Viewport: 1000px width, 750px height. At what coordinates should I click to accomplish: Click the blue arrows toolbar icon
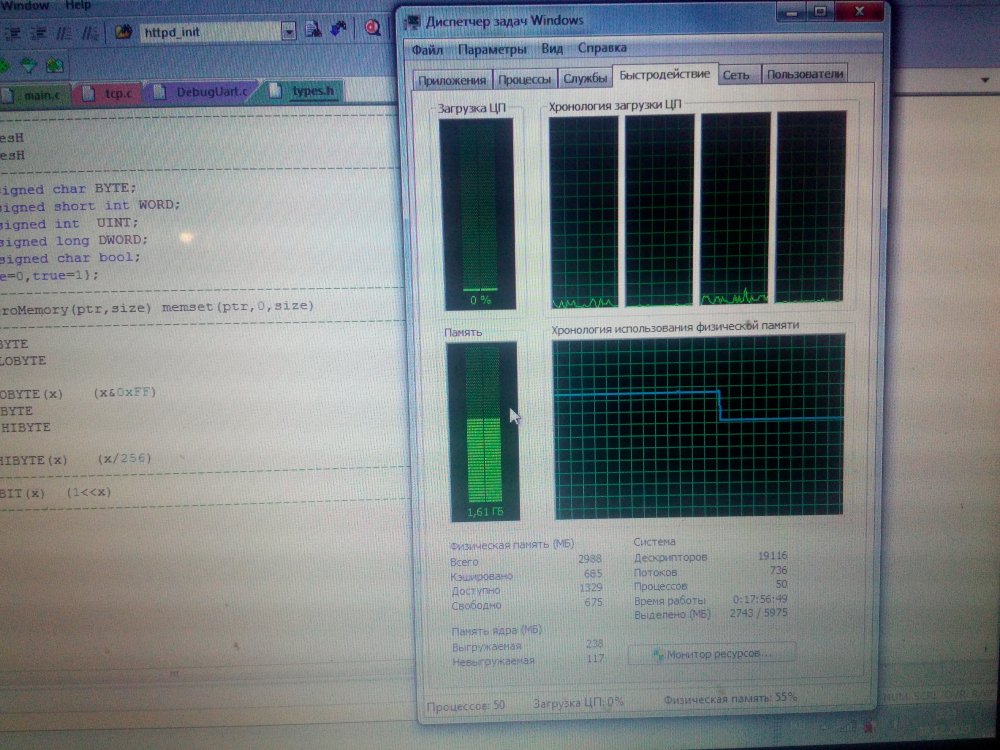pos(338,30)
